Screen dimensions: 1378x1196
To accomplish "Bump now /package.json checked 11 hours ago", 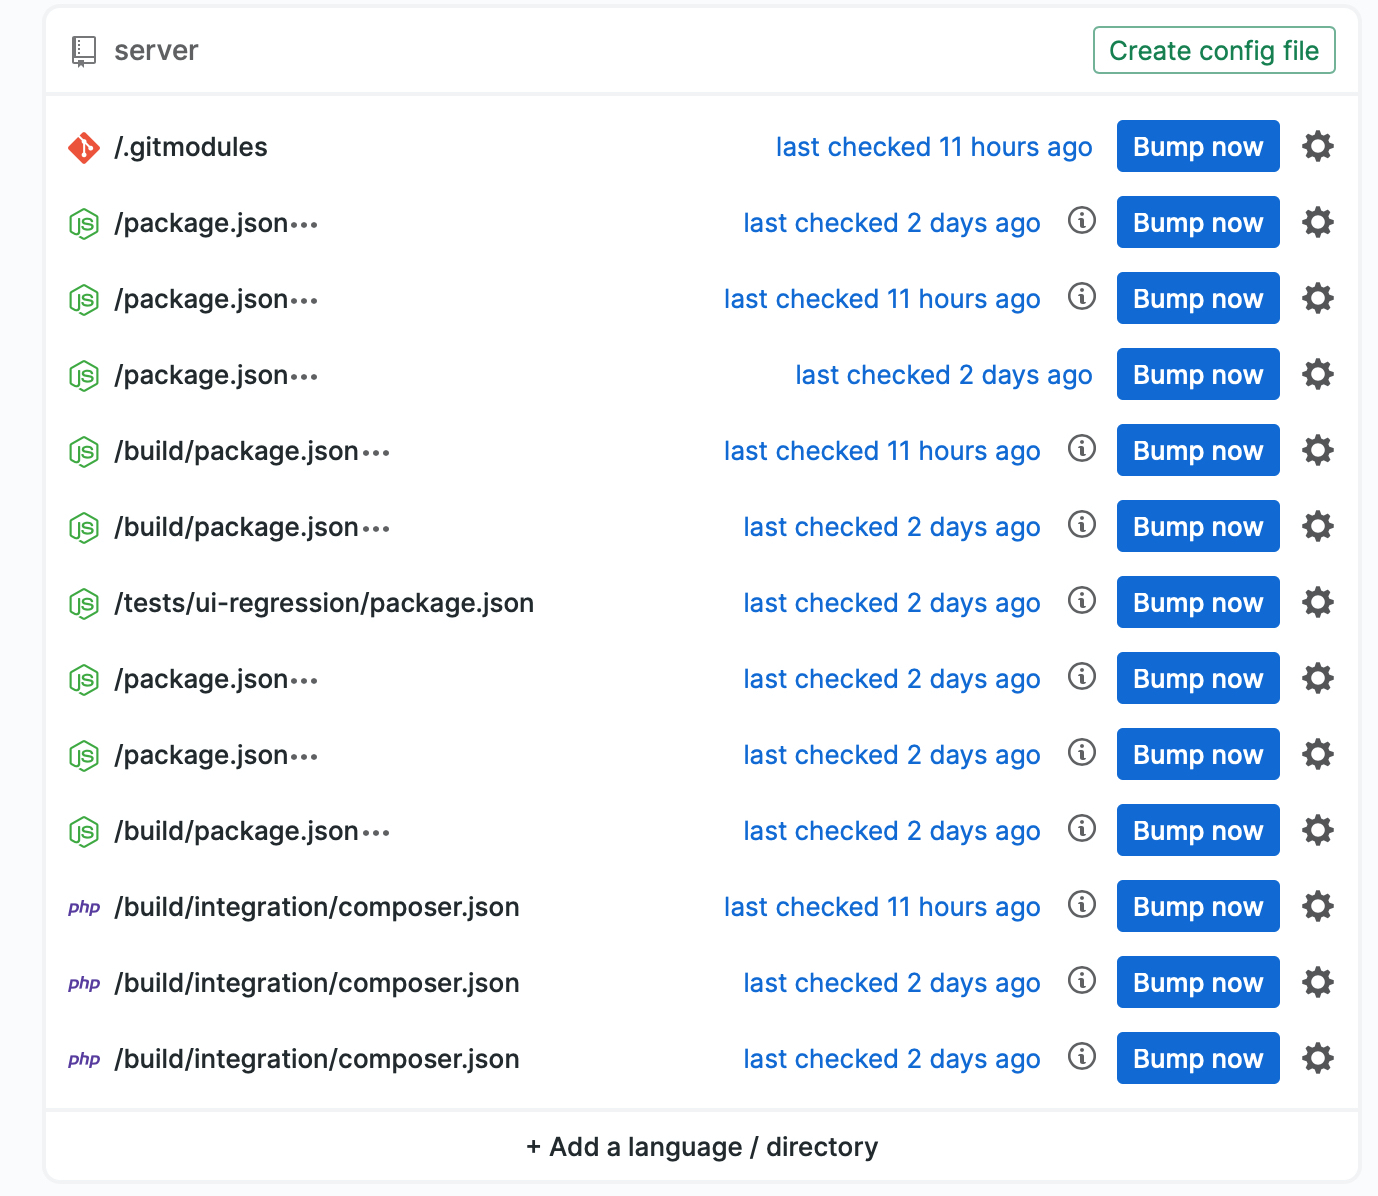I will pos(1198,298).
